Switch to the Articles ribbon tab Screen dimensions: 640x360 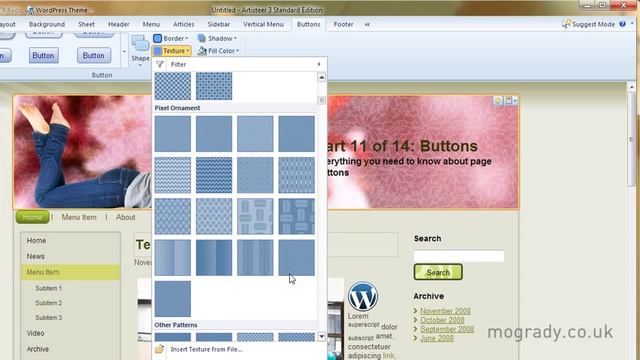[x=184, y=24]
